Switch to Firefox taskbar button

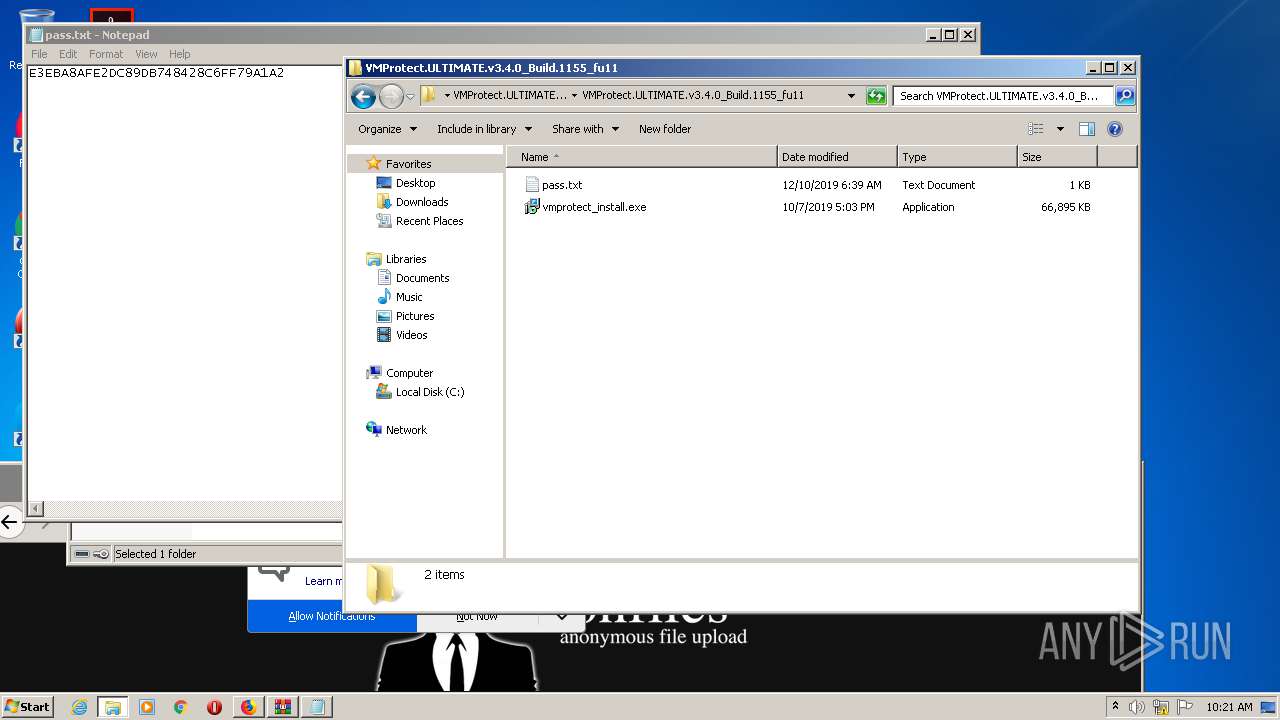tap(248, 707)
